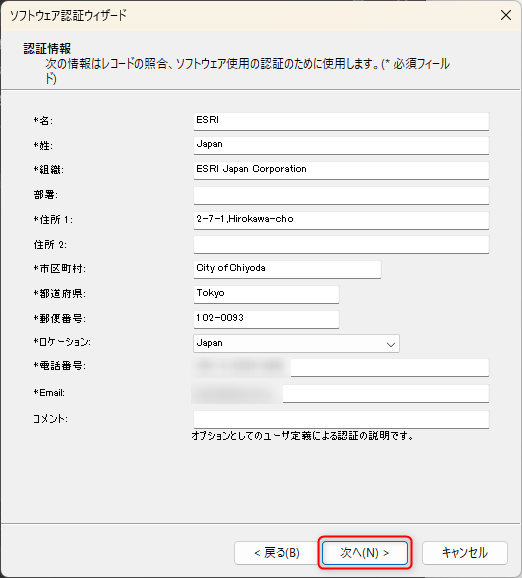Cancel the wizard with the キャンセル button

coord(464,553)
